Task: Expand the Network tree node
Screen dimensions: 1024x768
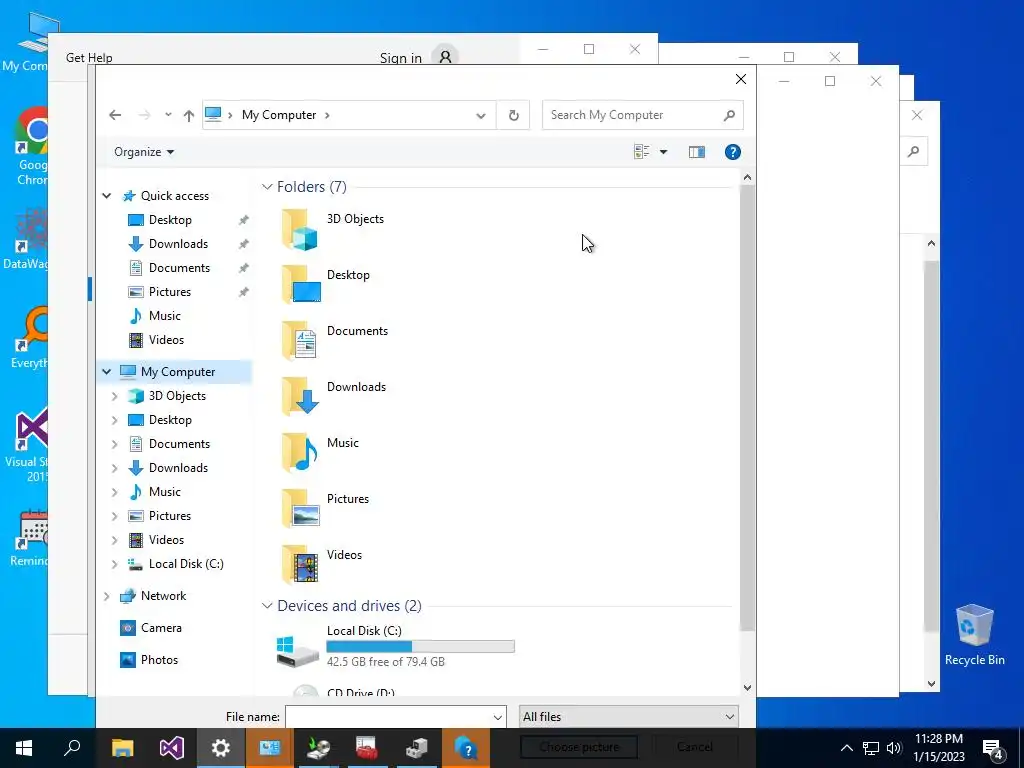Action: click(106, 596)
